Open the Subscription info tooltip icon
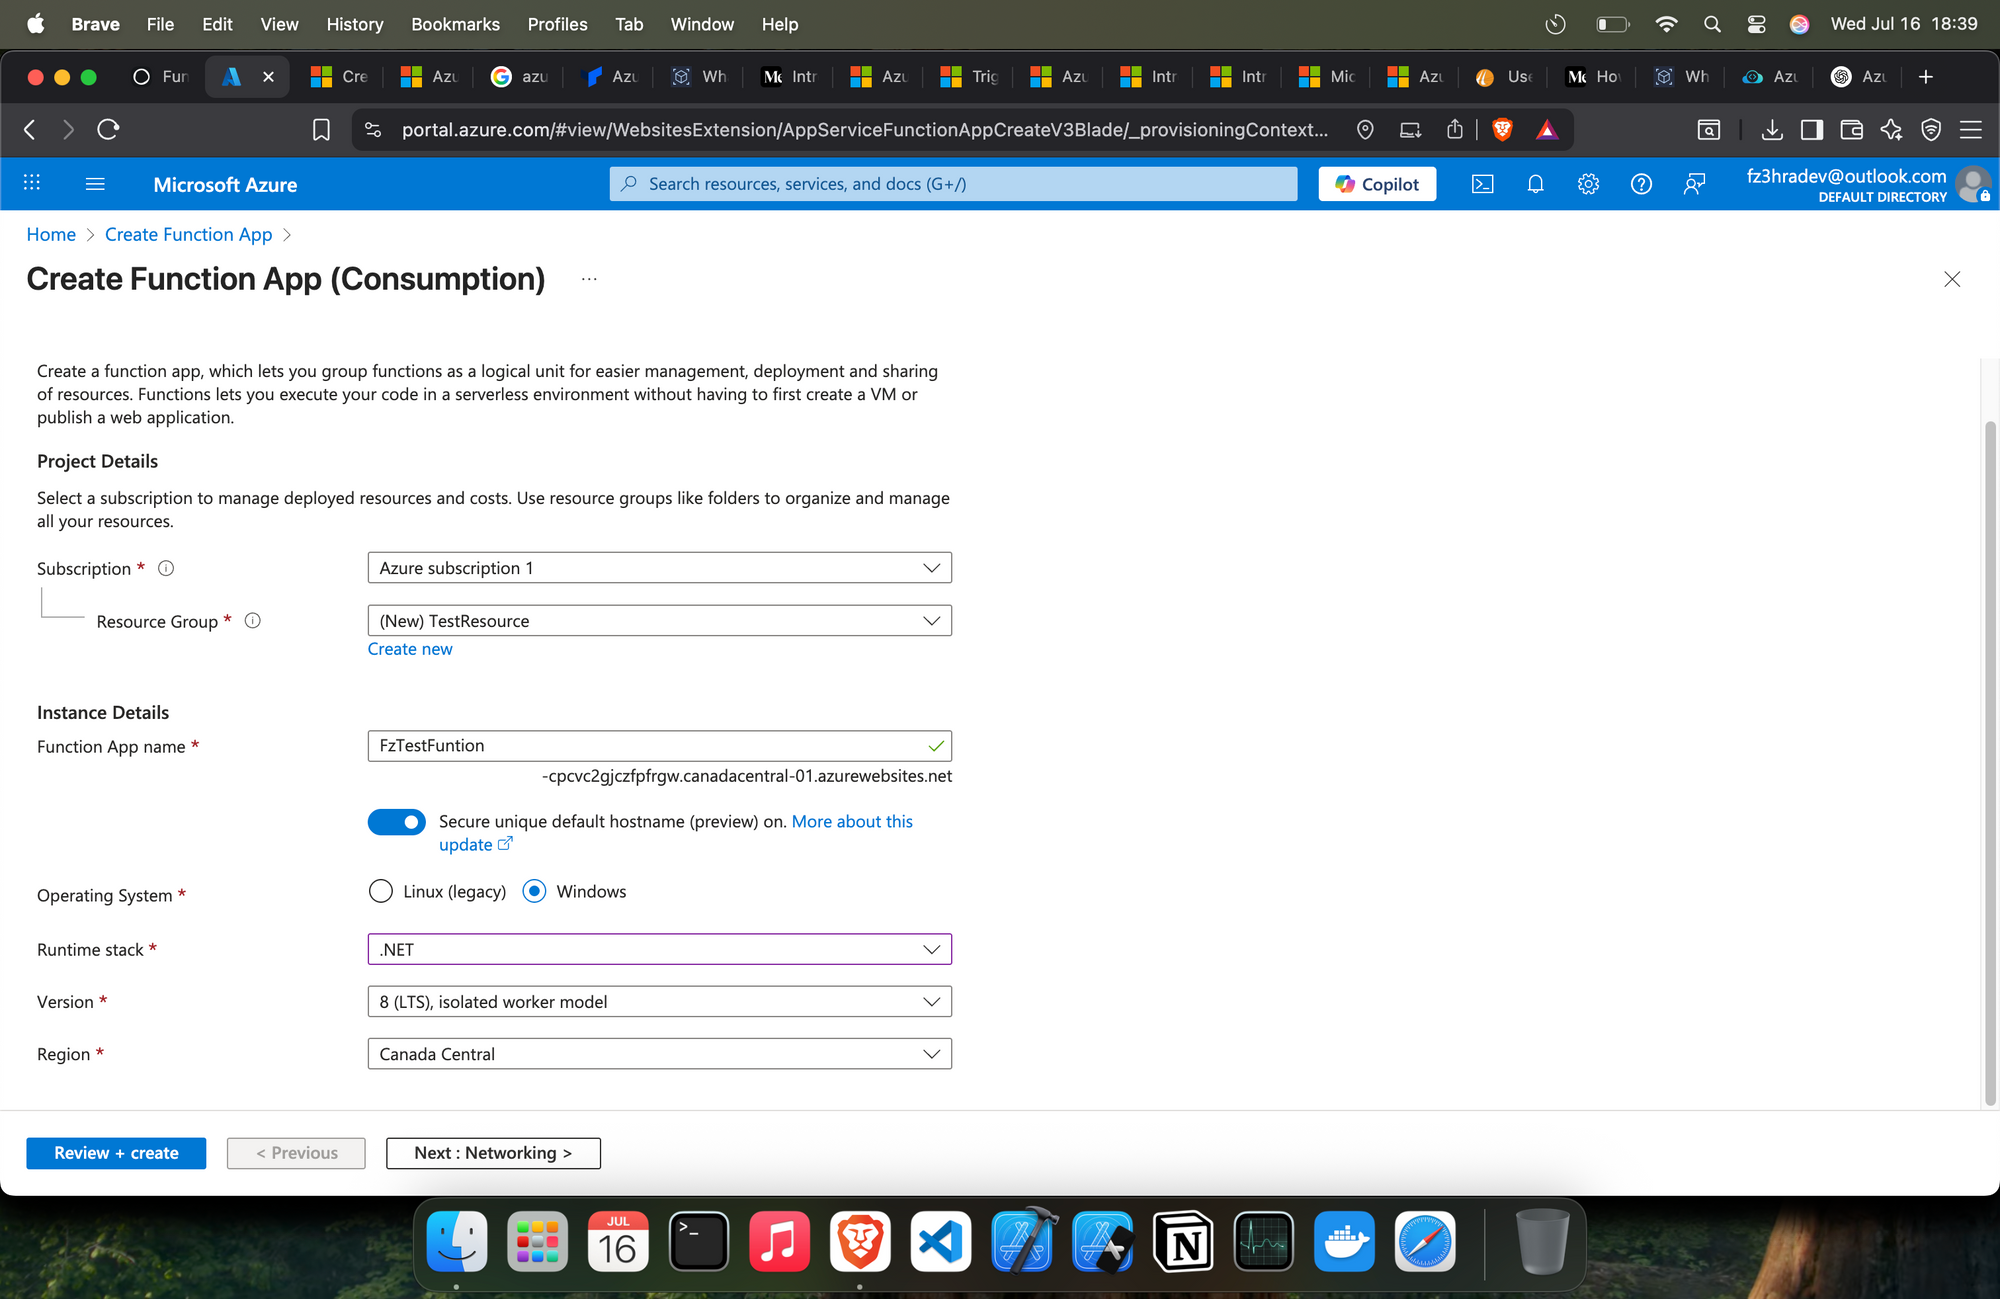 point(166,568)
